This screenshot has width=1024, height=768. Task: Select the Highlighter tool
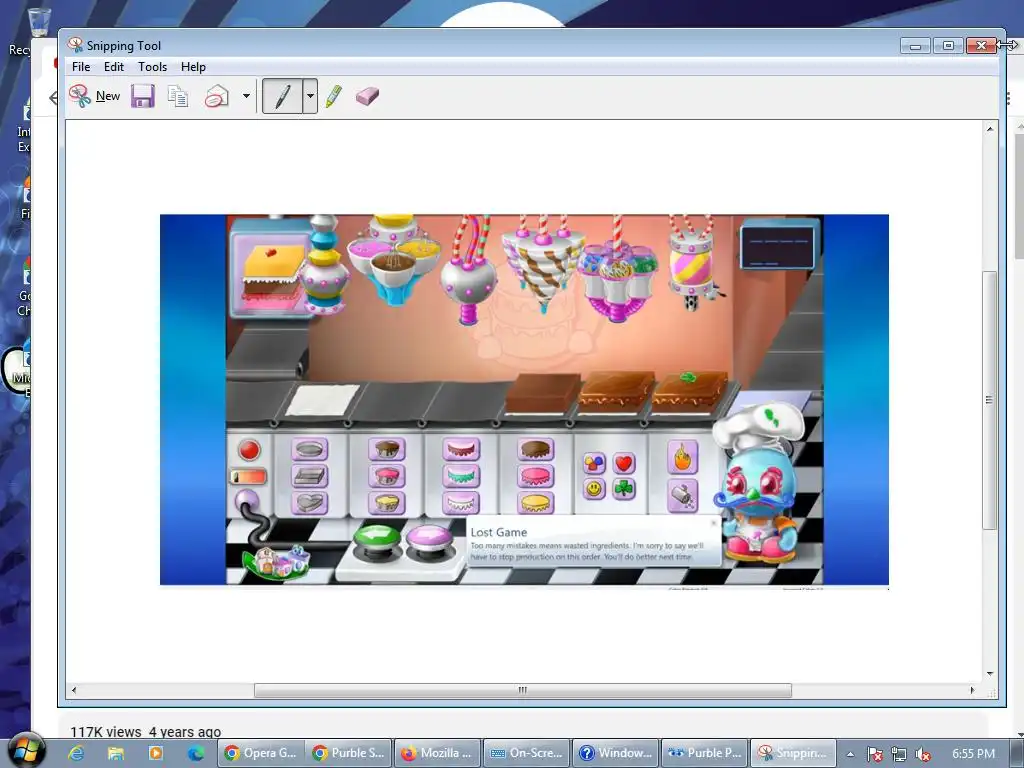click(x=334, y=96)
